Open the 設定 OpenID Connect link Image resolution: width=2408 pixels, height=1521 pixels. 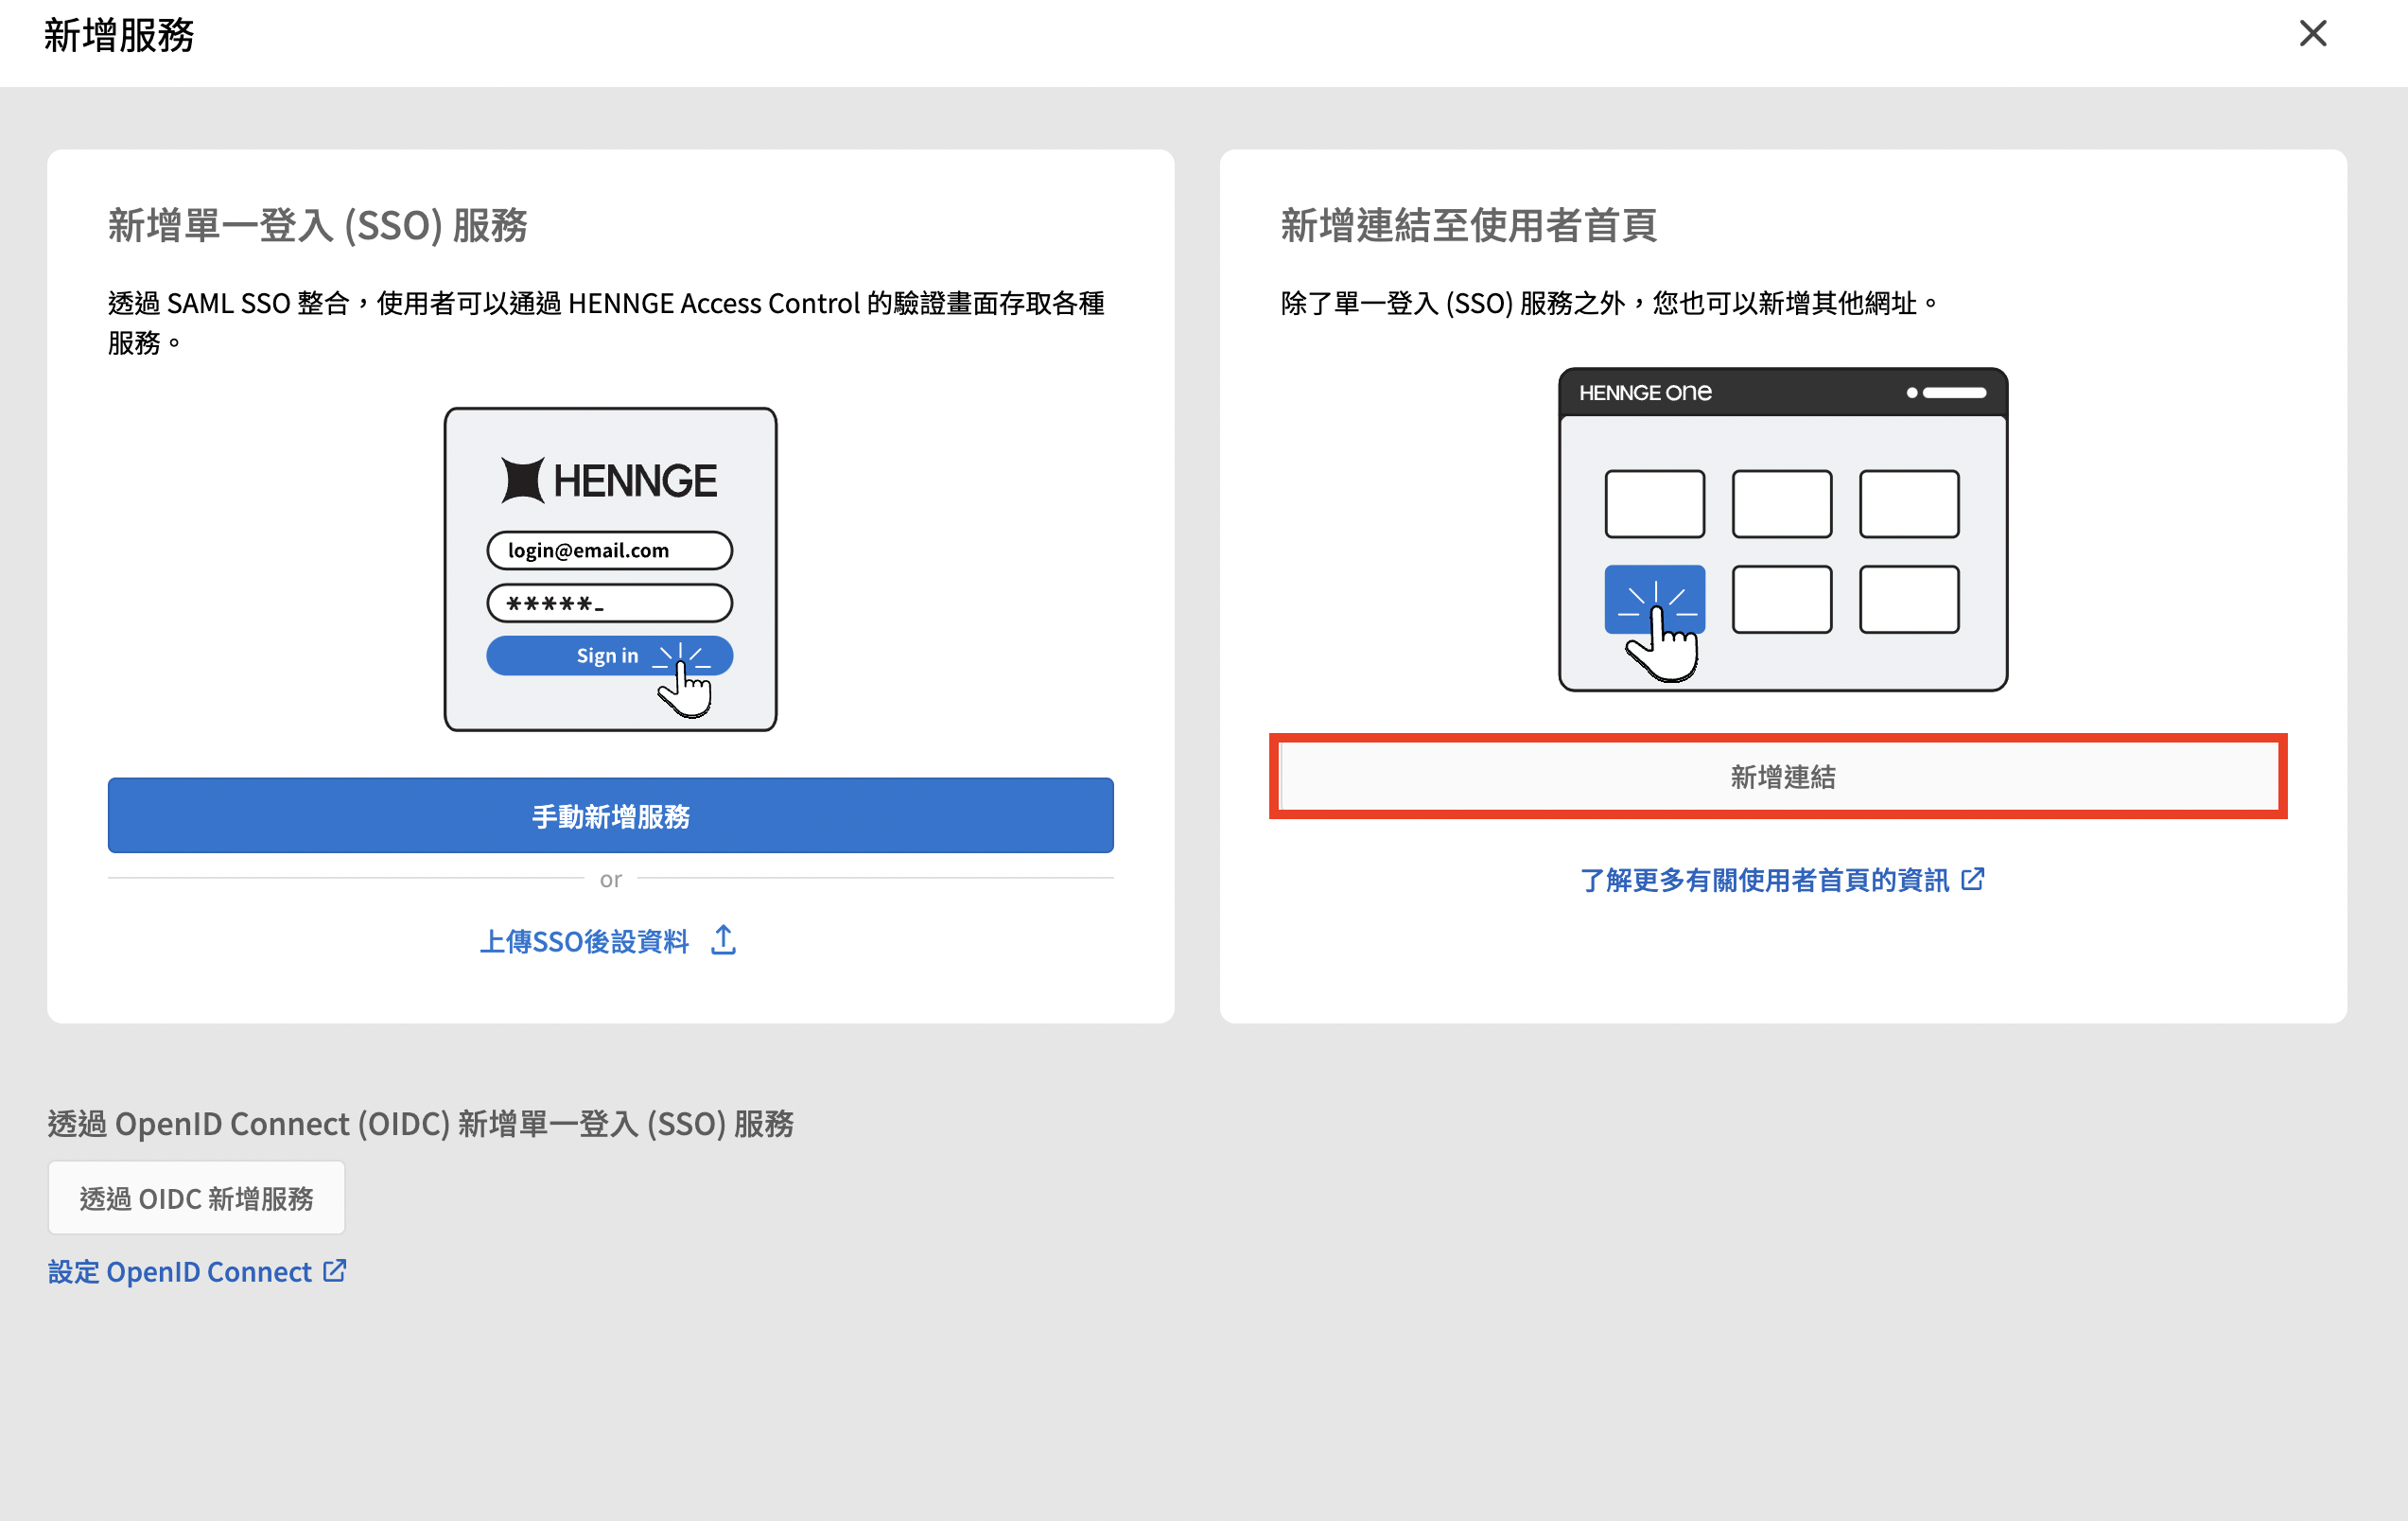[180, 1271]
